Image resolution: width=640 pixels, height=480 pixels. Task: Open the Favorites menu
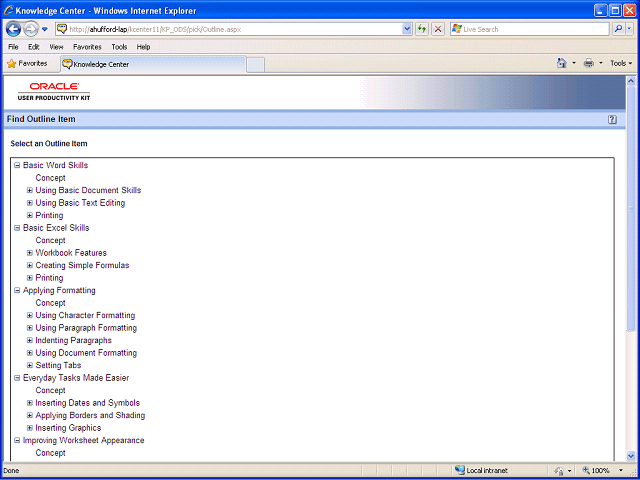87,47
